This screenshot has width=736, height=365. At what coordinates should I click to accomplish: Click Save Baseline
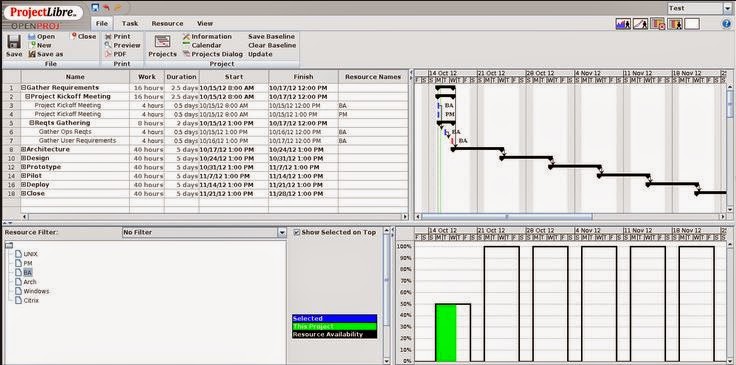click(271, 36)
